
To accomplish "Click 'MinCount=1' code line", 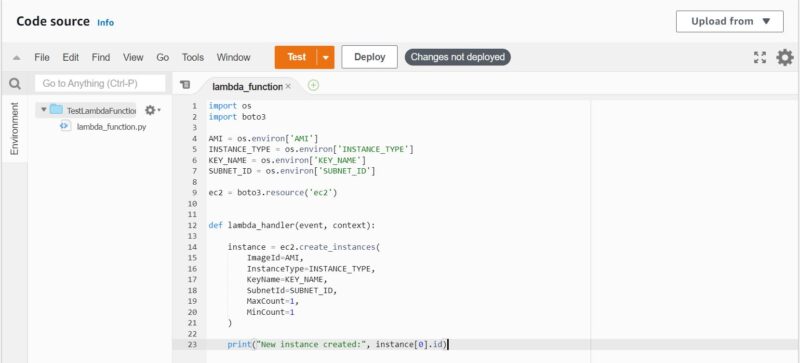I will pos(270,311).
